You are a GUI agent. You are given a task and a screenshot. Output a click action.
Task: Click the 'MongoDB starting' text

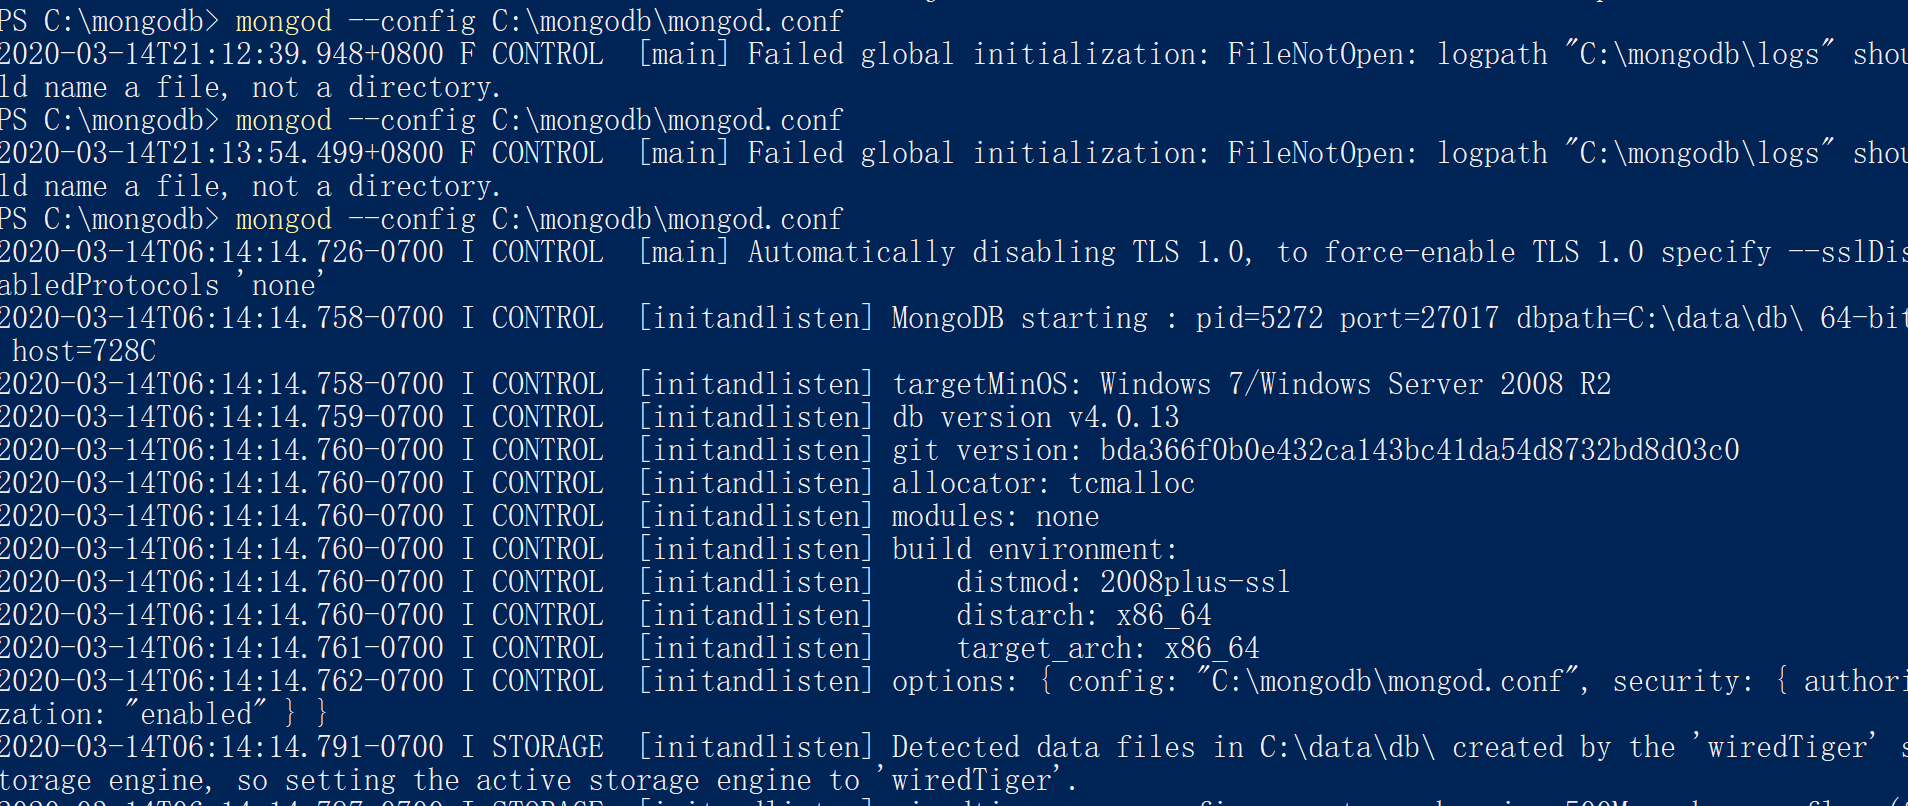tap(1019, 318)
